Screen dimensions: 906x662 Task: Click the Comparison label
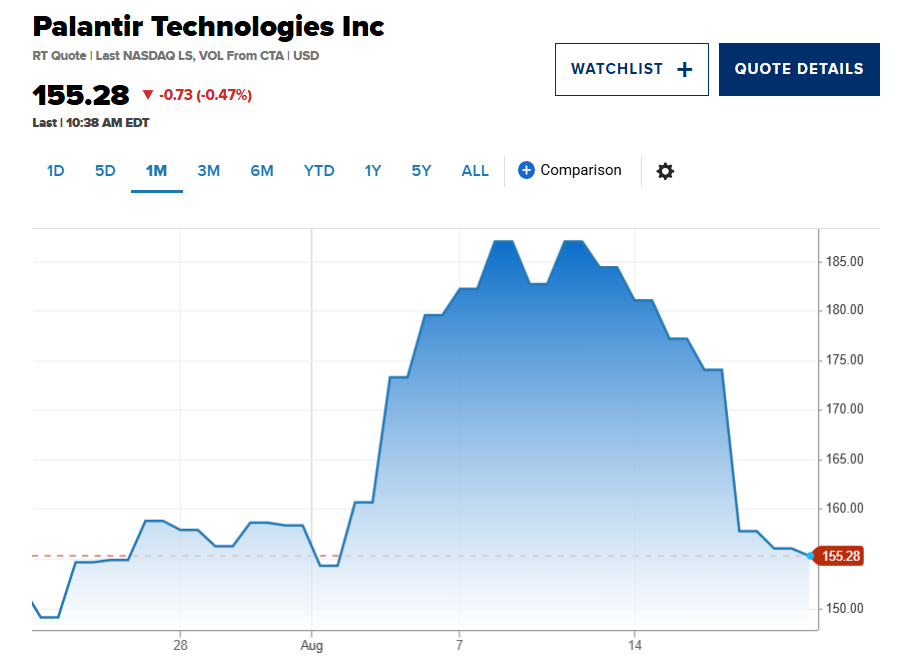(580, 171)
